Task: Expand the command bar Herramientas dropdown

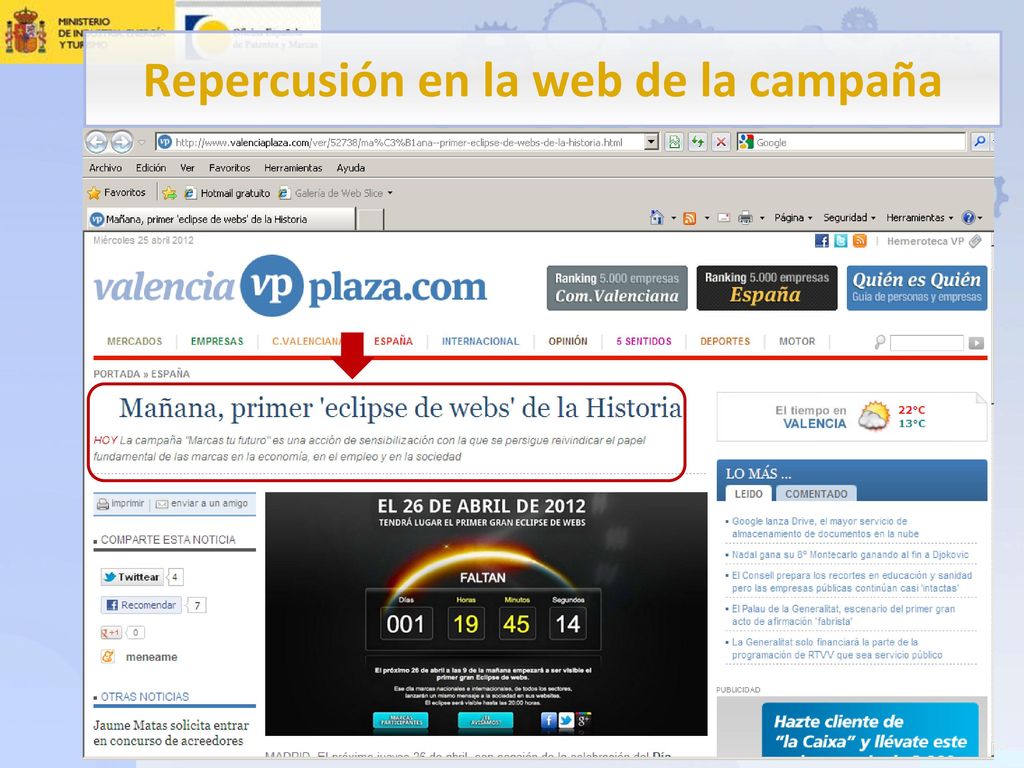Action: [920, 217]
